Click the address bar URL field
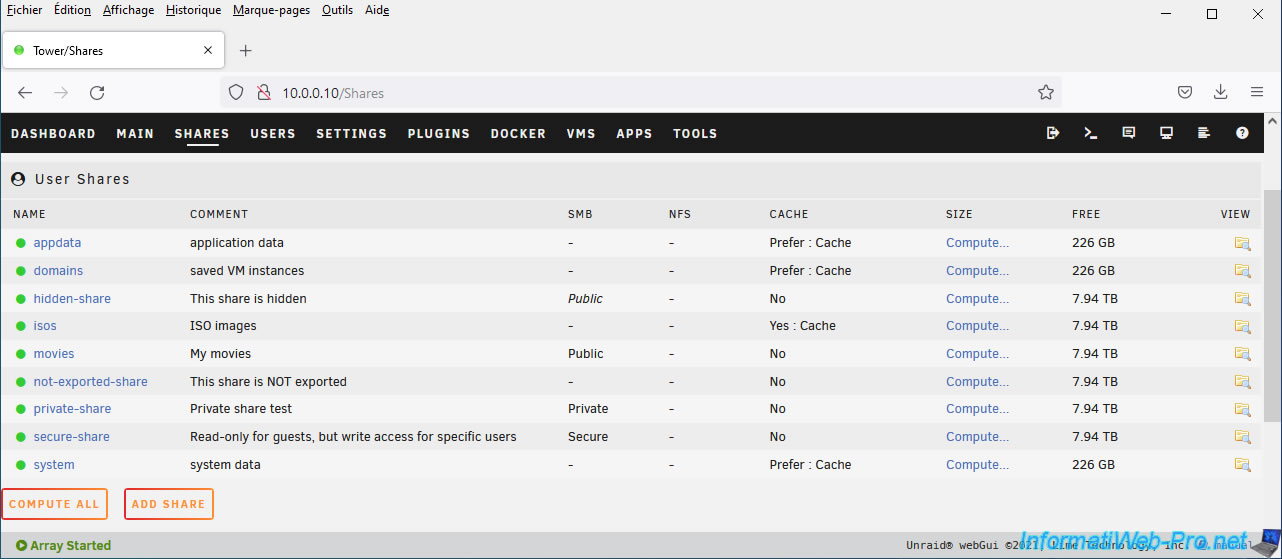This screenshot has width=1282, height=559. tap(640, 93)
